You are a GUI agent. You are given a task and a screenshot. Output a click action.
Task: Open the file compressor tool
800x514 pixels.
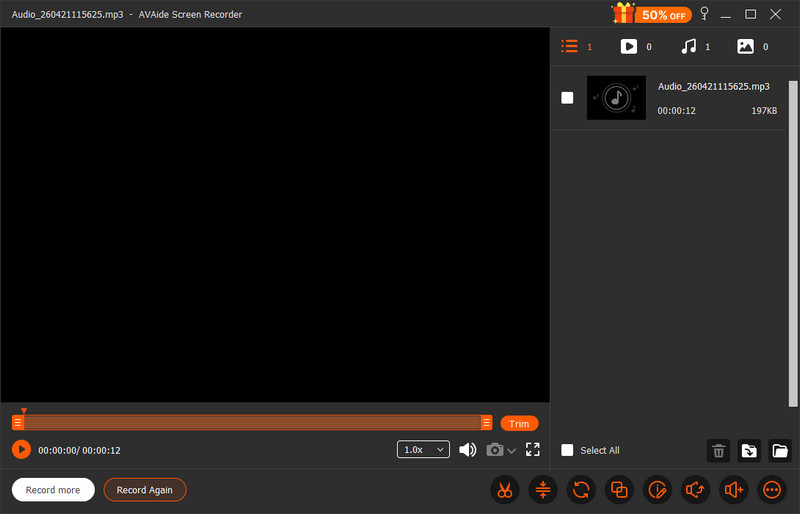tap(543, 490)
